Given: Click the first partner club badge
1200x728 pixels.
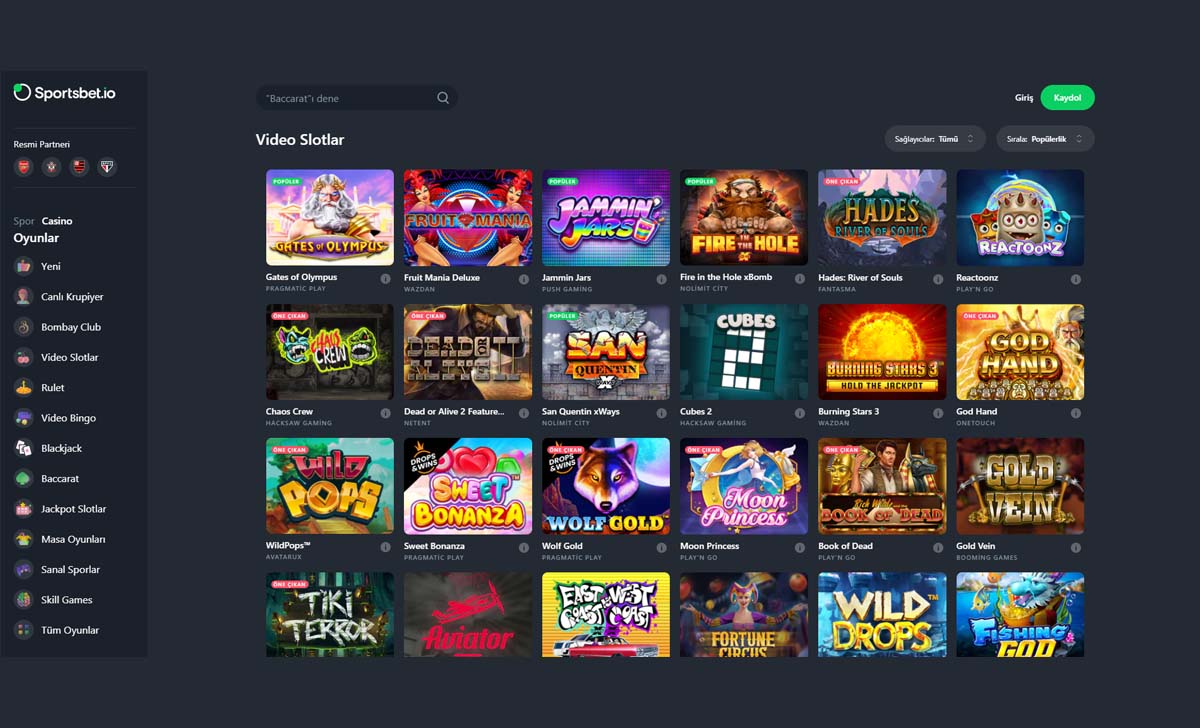Looking at the screenshot, I should coord(23,167).
